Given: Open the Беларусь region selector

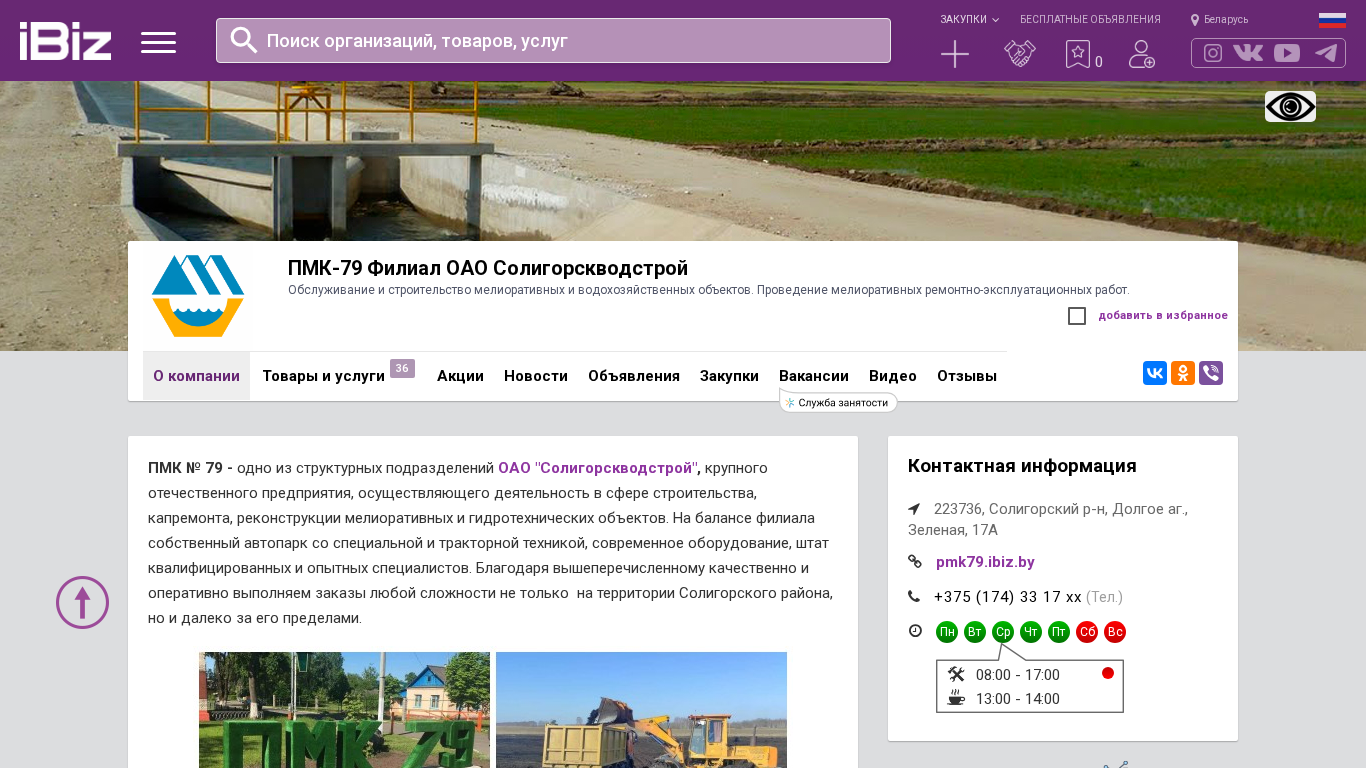Looking at the screenshot, I should pos(1226,20).
